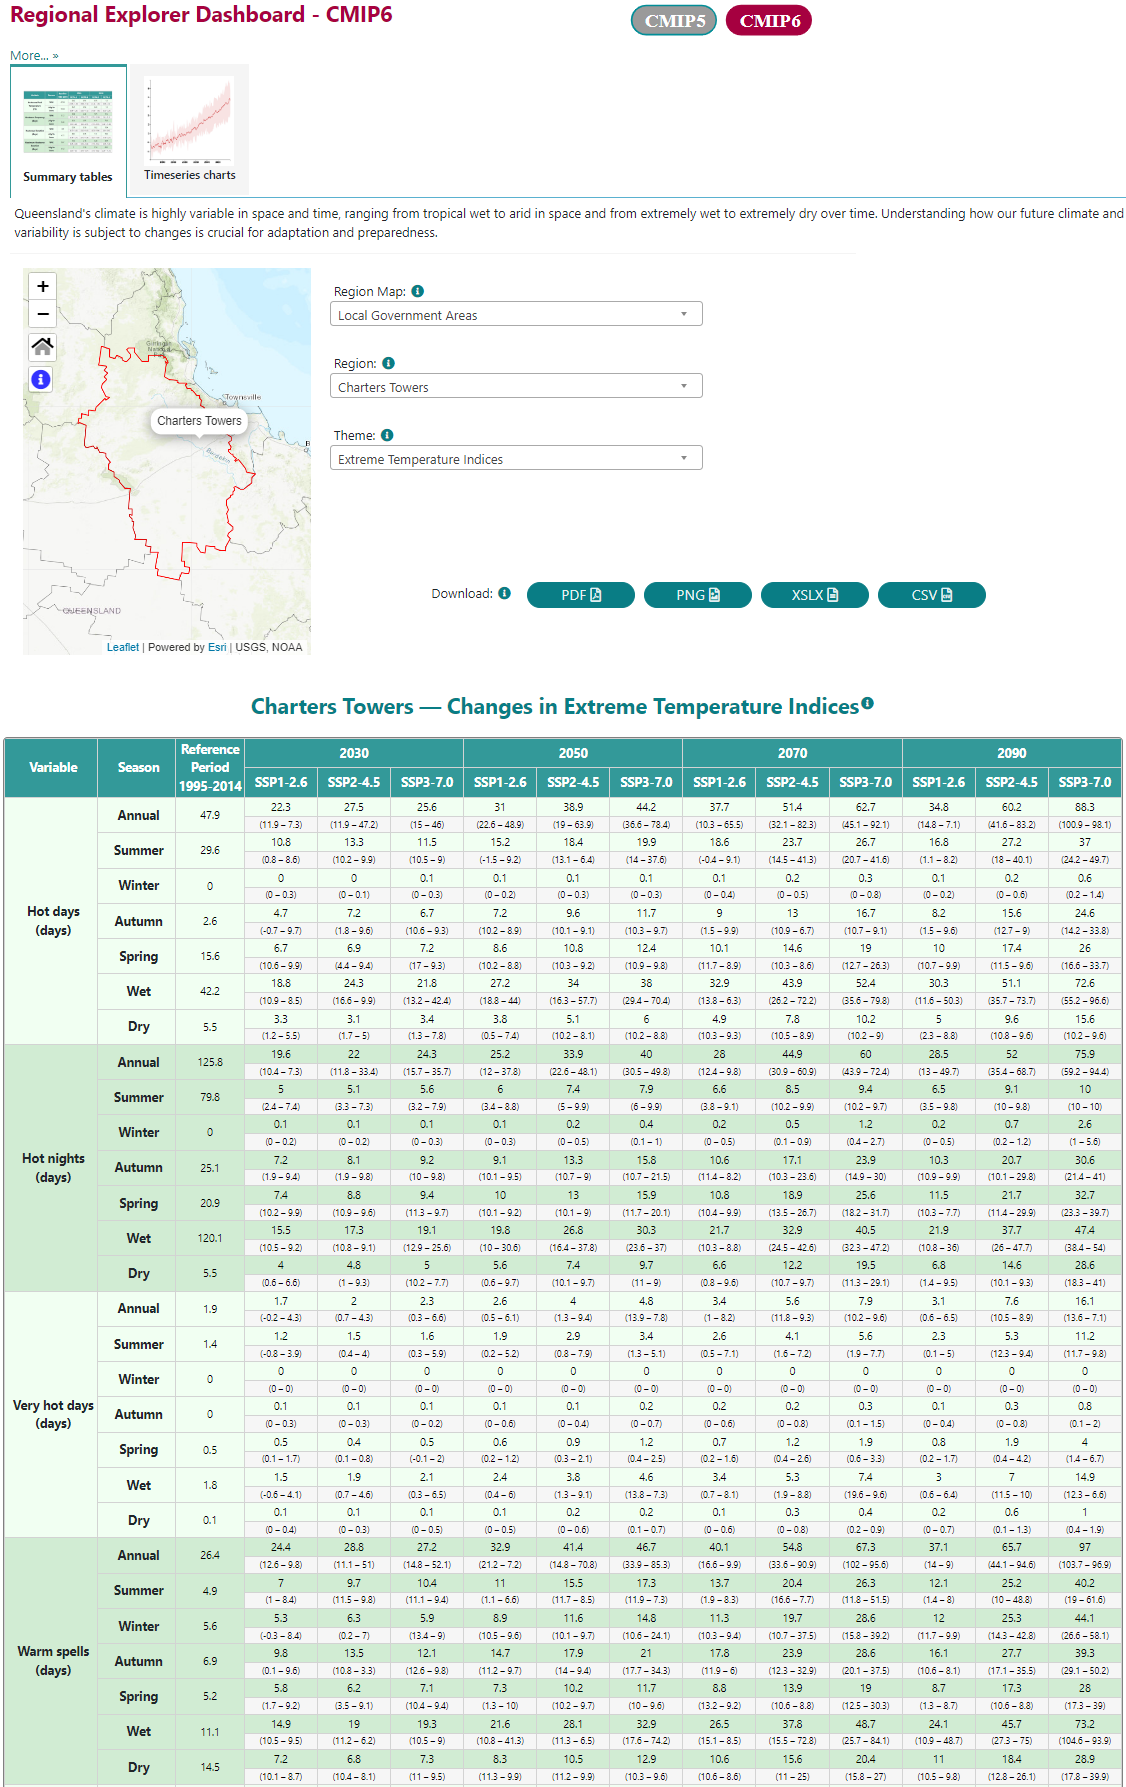Switch to Timeseries charts tab
Viewport: 1126px width, 1787px height.
pos(190,131)
